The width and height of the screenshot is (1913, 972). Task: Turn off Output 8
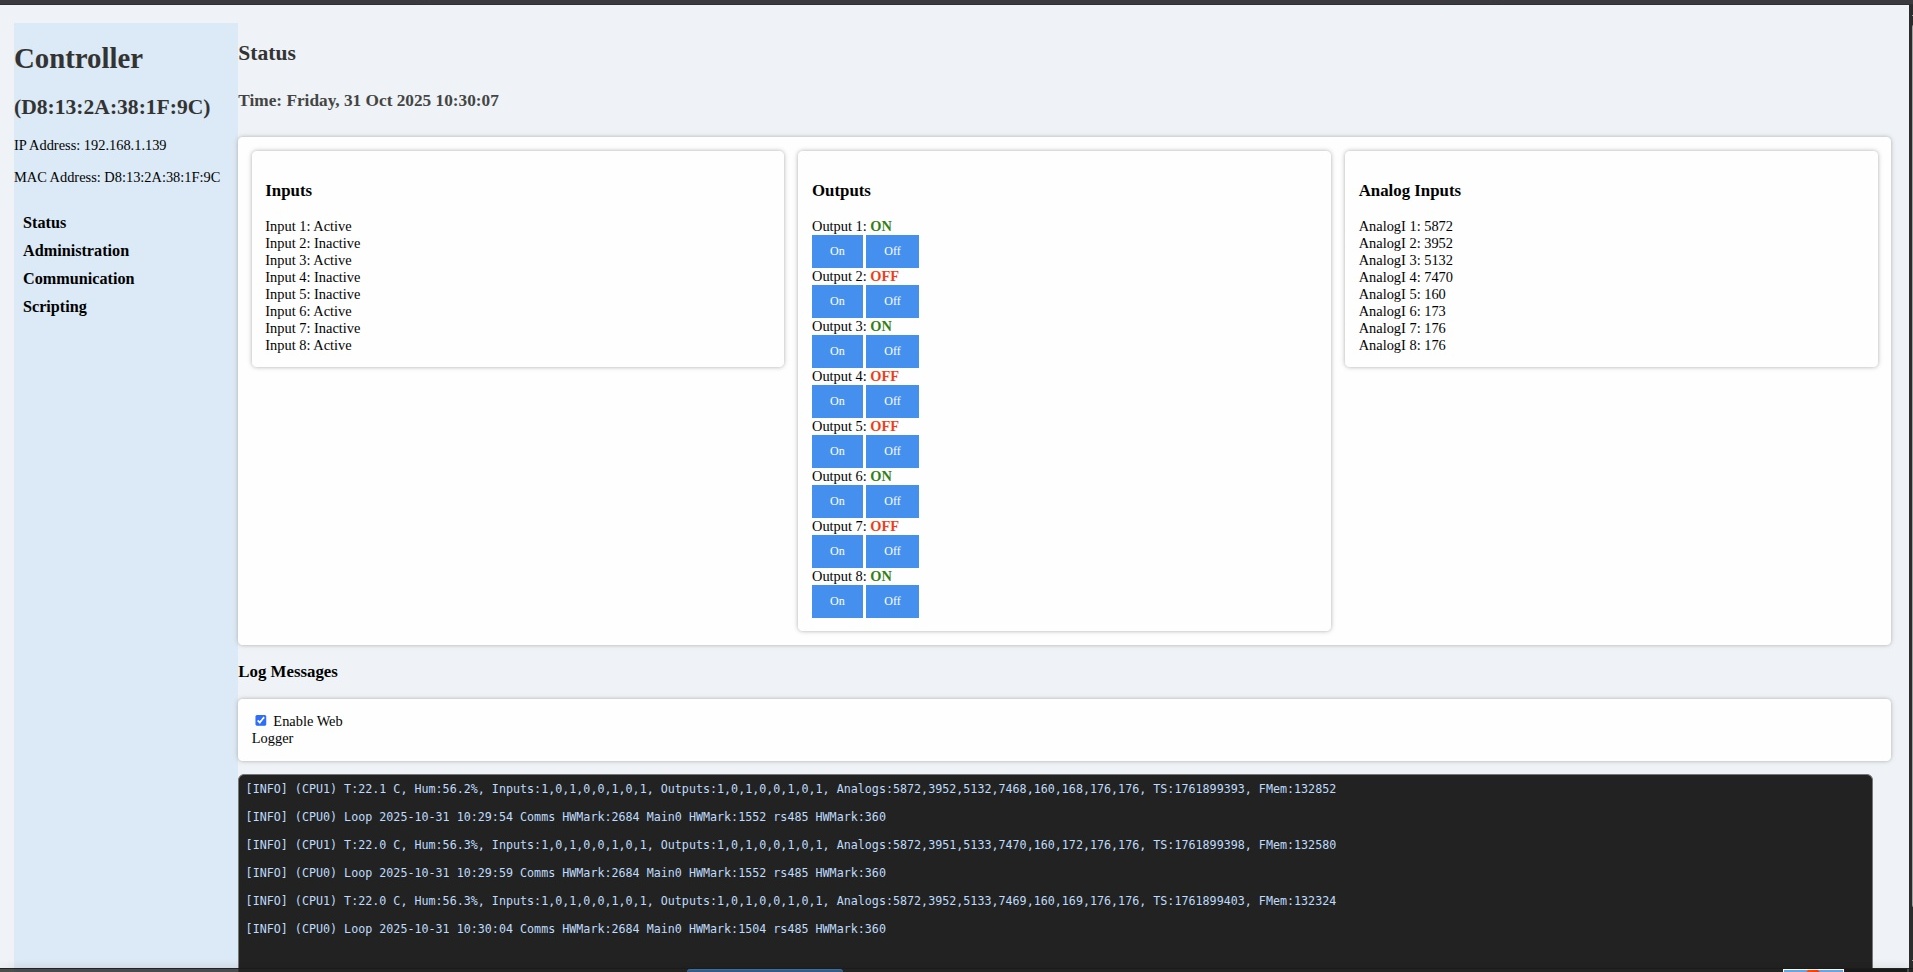pos(891,601)
